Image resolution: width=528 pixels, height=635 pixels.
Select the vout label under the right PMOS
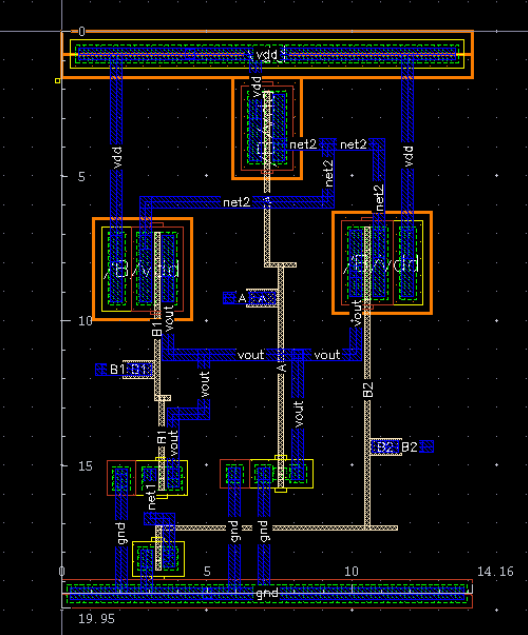[356, 313]
